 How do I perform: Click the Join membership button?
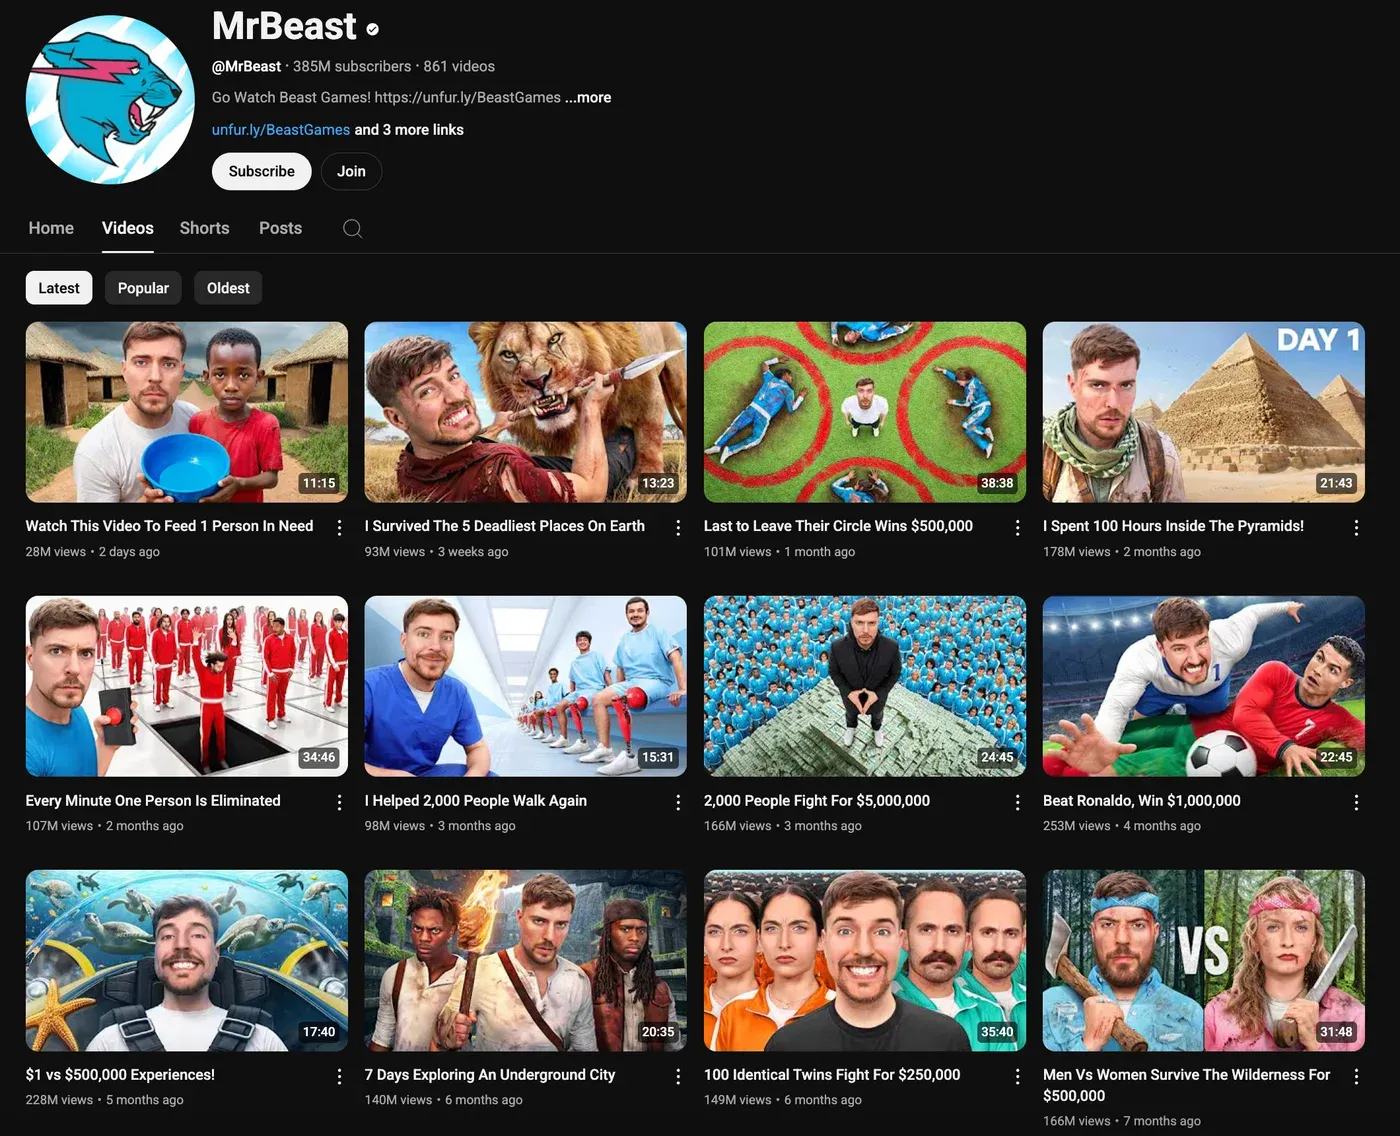point(351,171)
